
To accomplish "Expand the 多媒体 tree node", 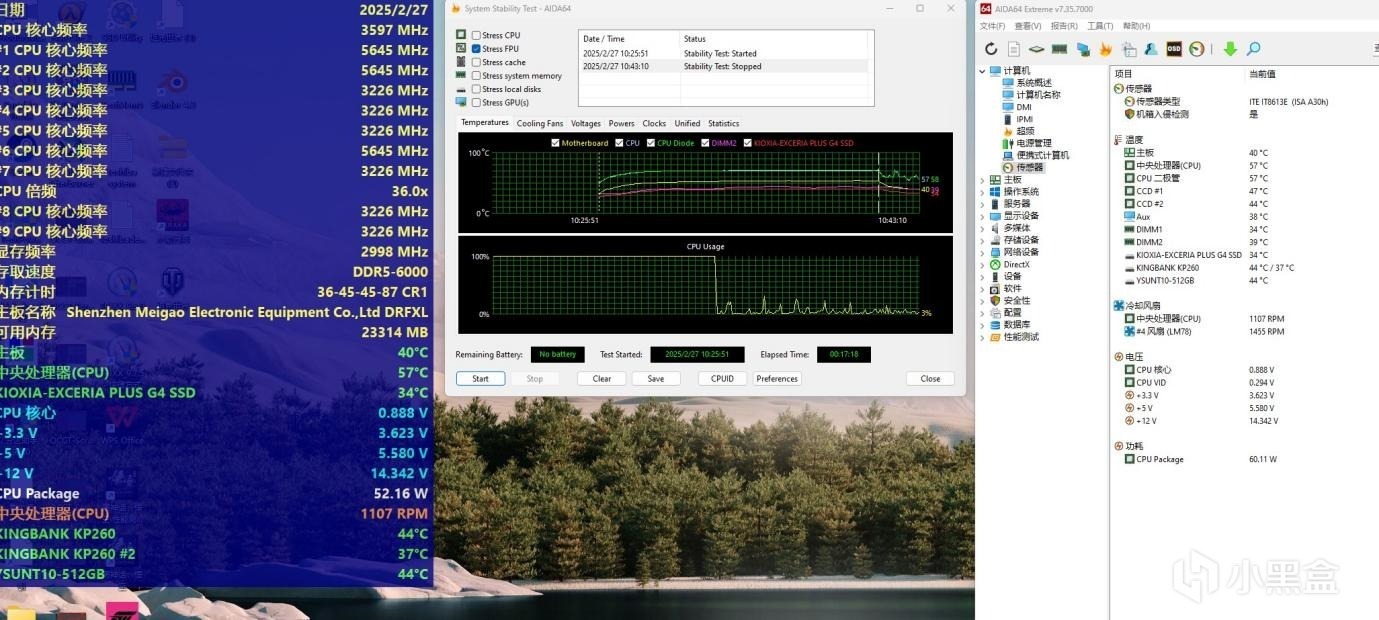I will (982, 228).
